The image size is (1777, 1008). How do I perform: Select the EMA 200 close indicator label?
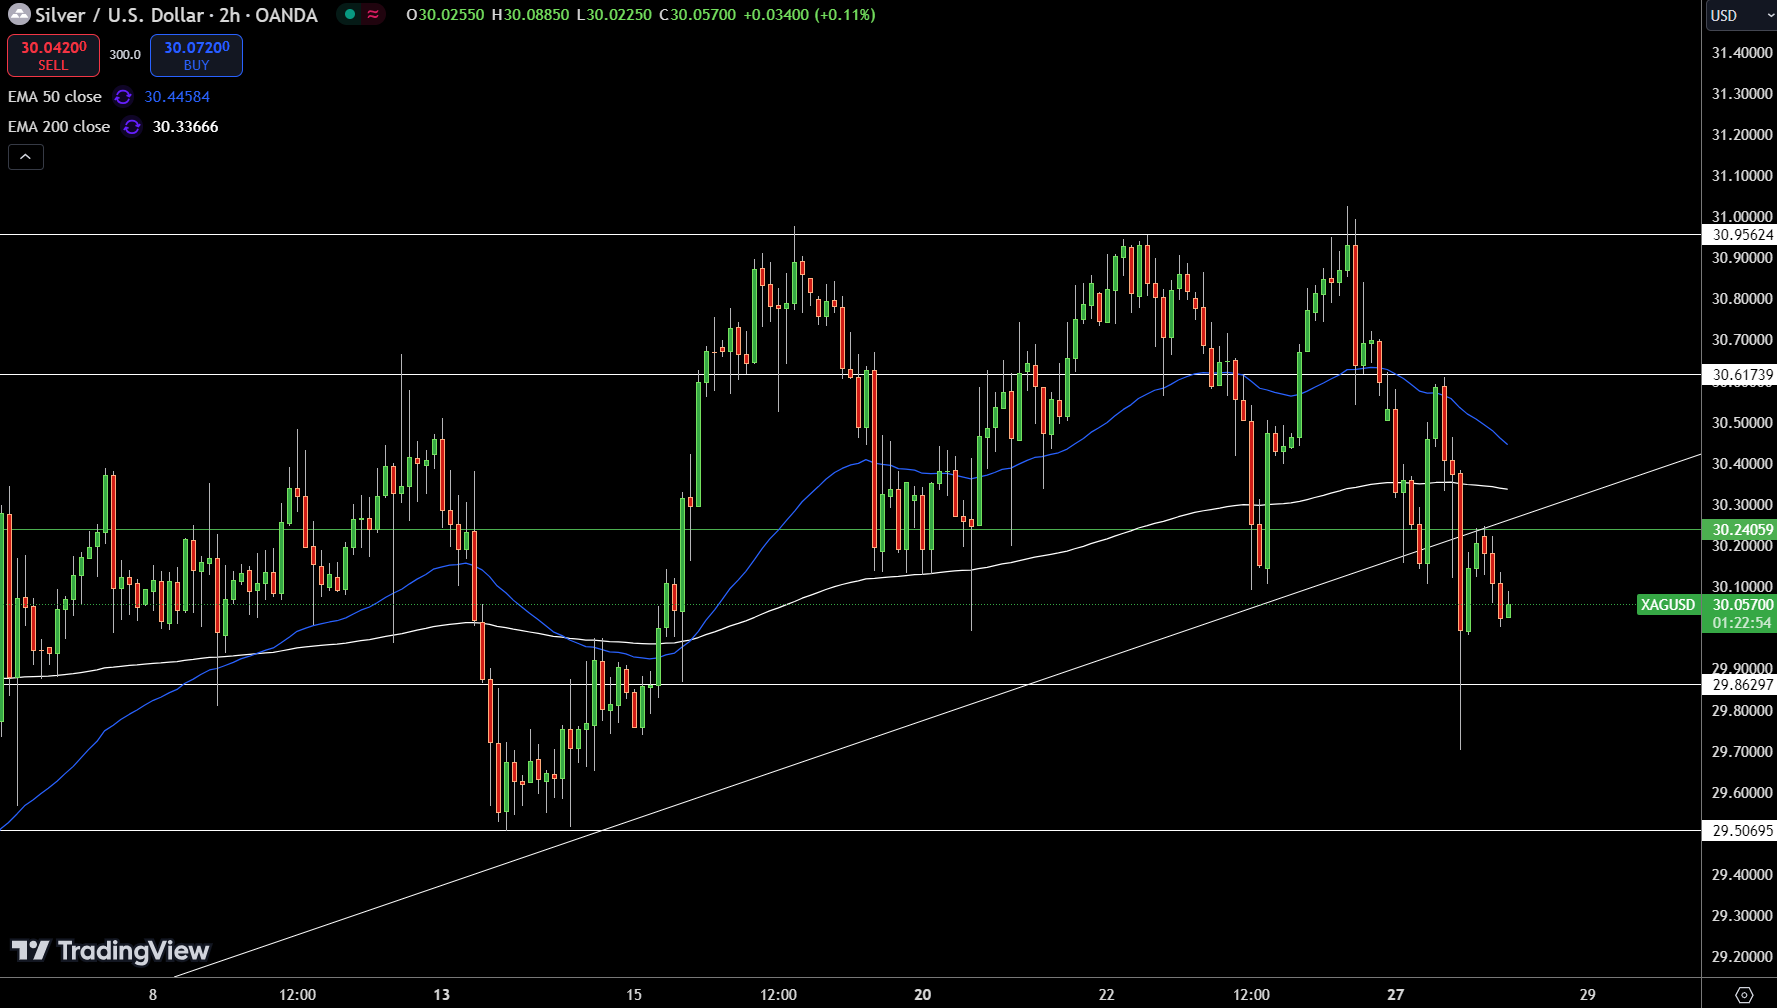[x=59, y=127]
